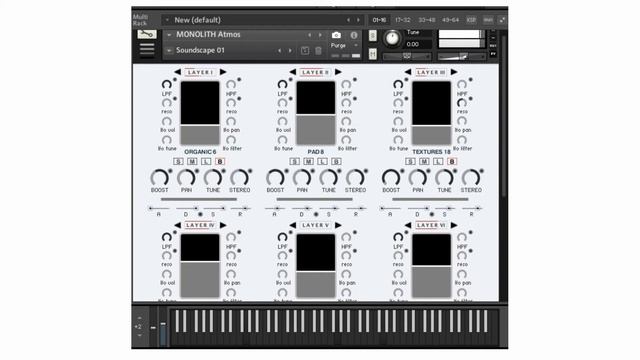Open the aux channels button next to KSP
The width and height of the screenshot is (640, 360).
[x=488, y=20]
